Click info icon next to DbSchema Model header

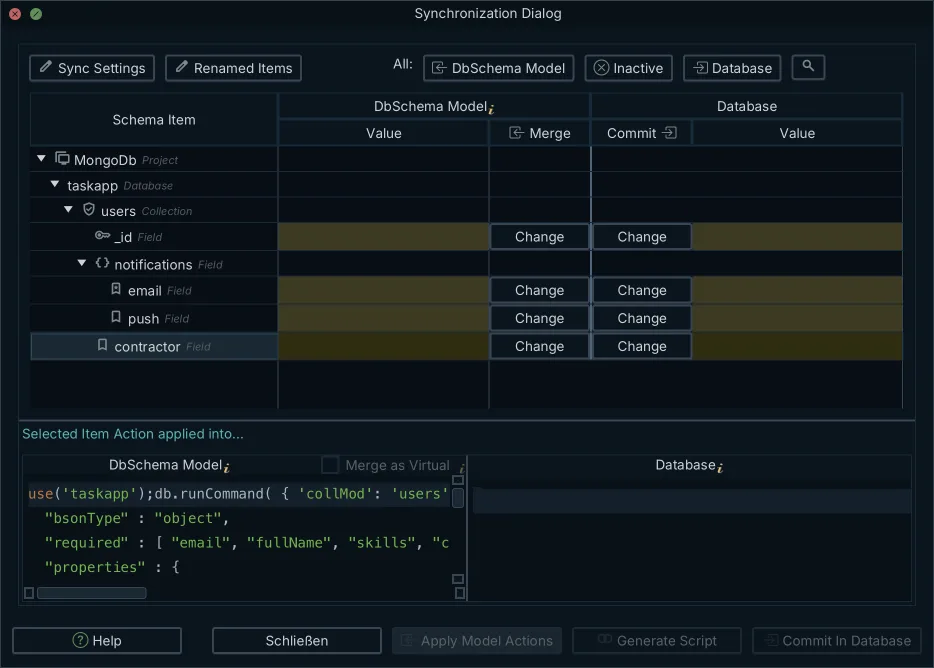pyautogui.click(x=491, y=109)
